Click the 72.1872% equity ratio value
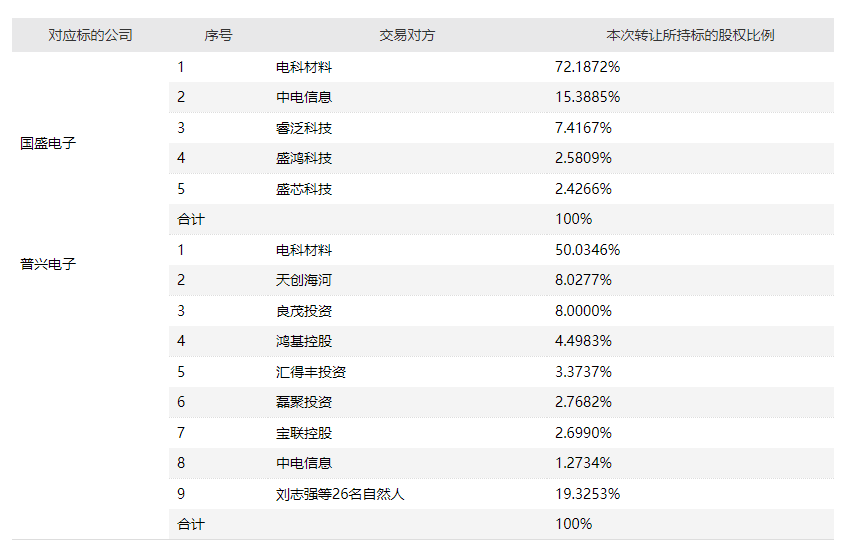Screen dimensions: 855x551 588,67
